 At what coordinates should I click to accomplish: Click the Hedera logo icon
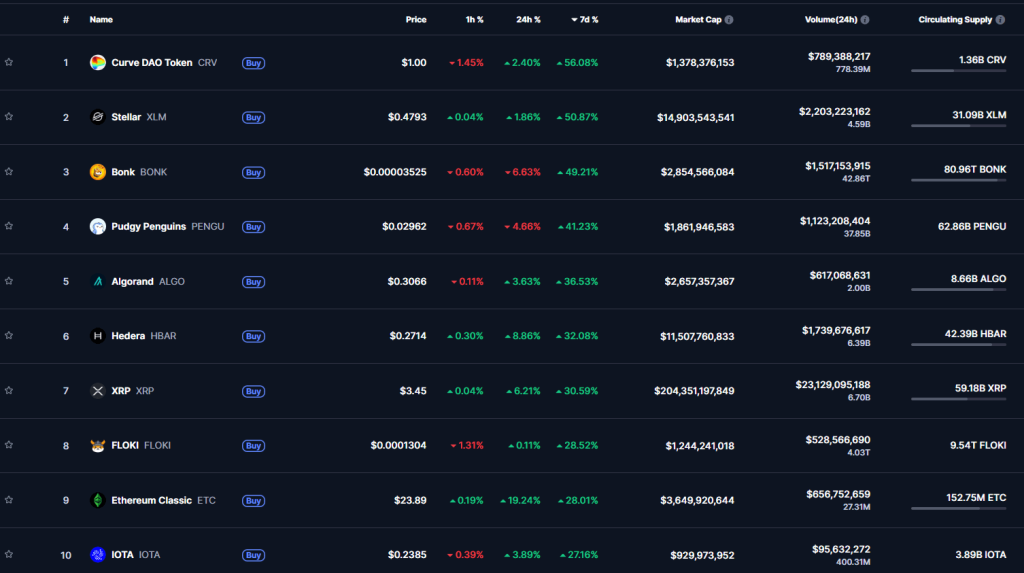coord(97,336)
